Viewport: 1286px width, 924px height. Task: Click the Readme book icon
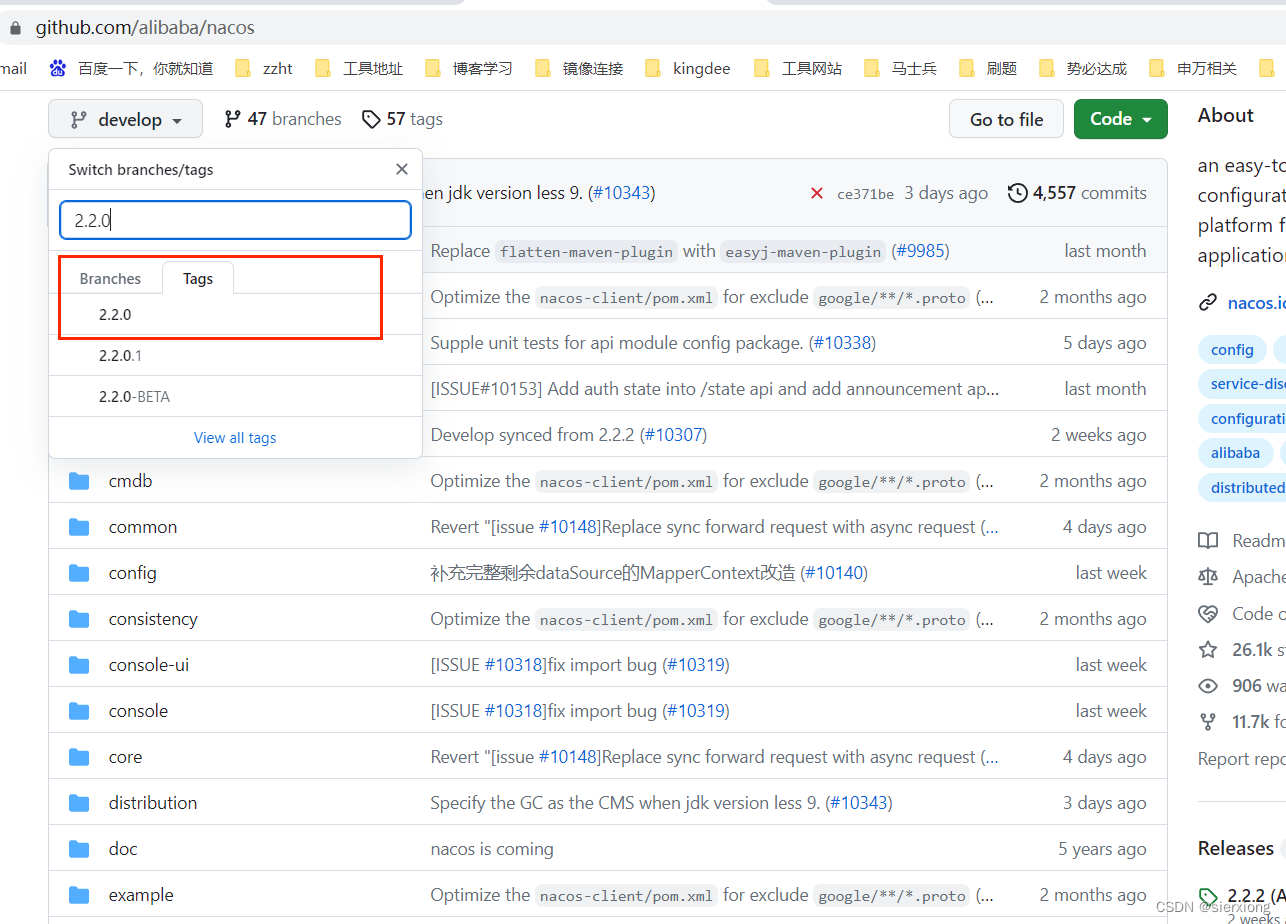[x=1208, y=541]
